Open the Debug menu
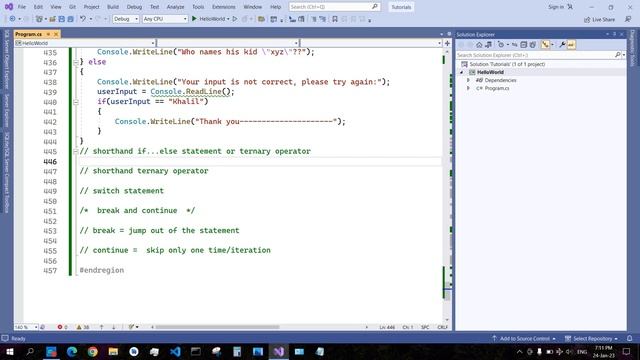Viewport: 640px width, 360px height. (x=134, y=7)
